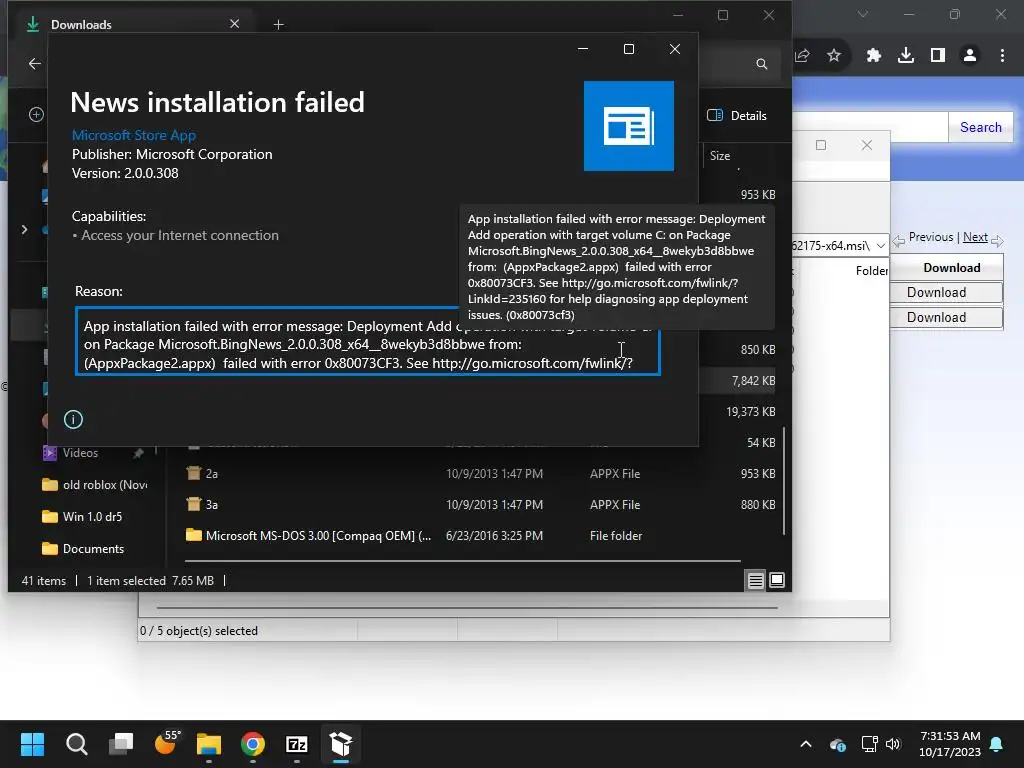Viewport: 1024px width, 768px height.
Task: Click the Size column header
Action: click(720, 155)
